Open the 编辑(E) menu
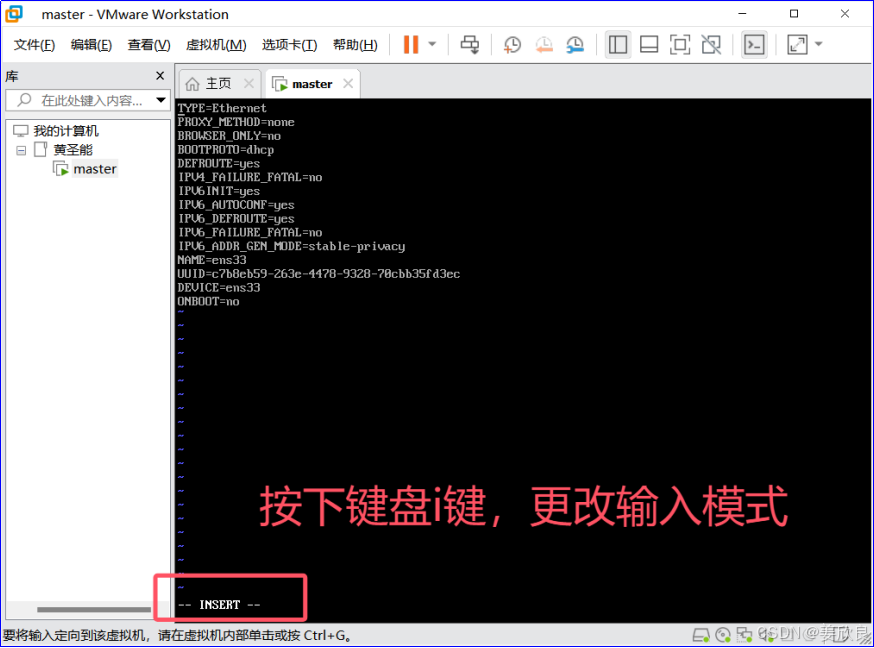The width and height of the screenshot is (874, 648). tap(91, 45)
